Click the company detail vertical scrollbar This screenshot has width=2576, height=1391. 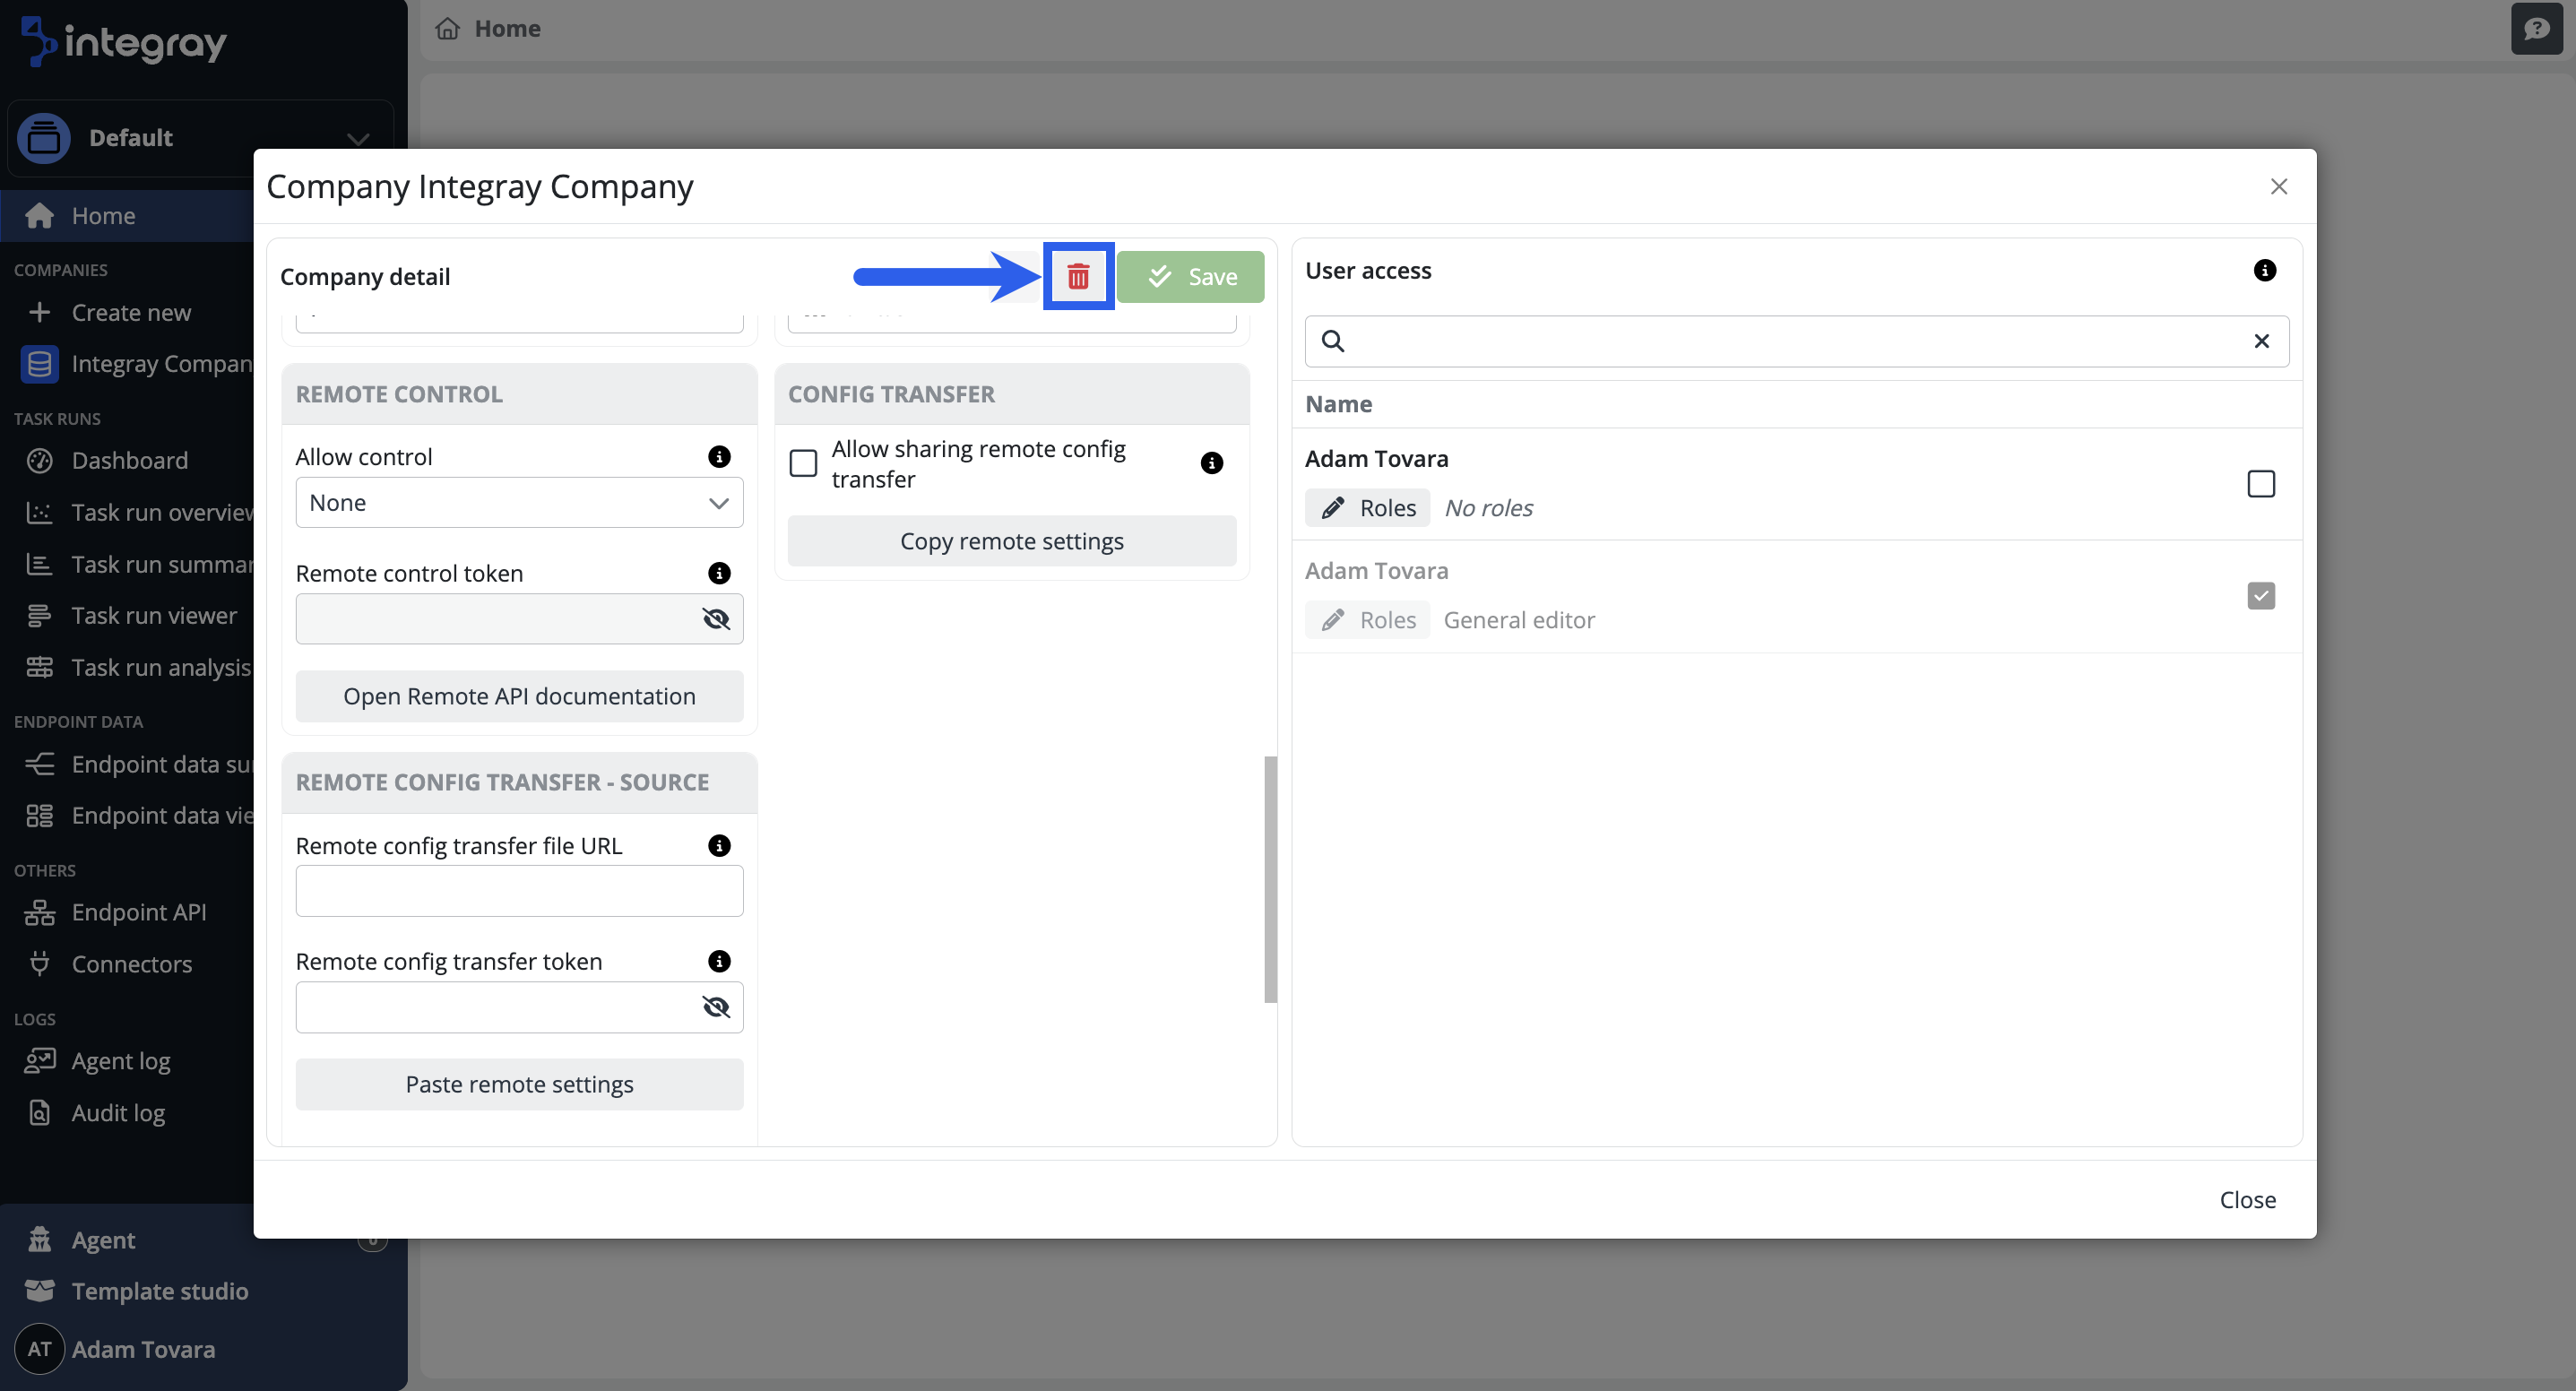[1270, 878]
